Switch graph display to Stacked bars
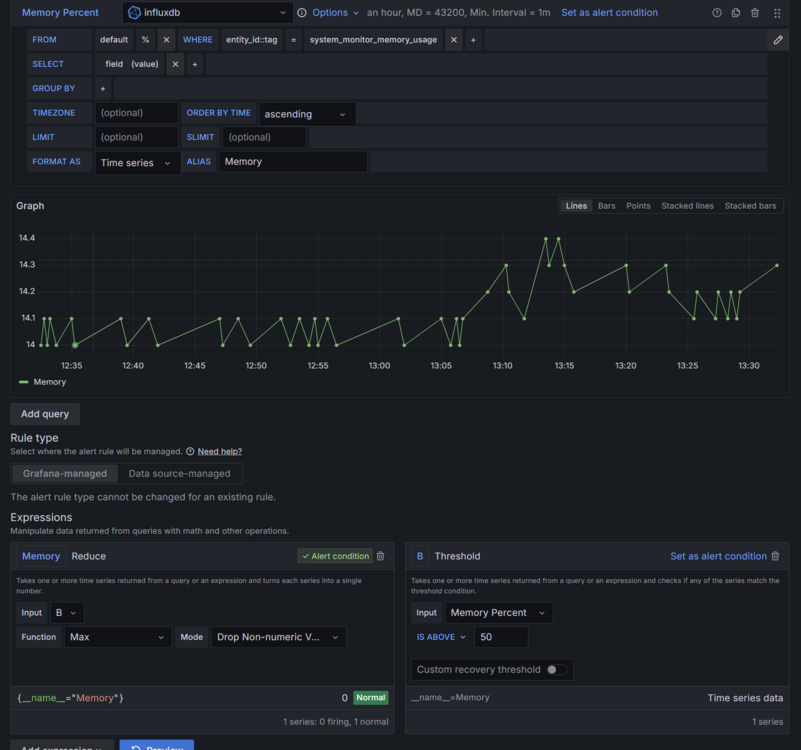Screen dimensions: 801x750 (750, 206)
